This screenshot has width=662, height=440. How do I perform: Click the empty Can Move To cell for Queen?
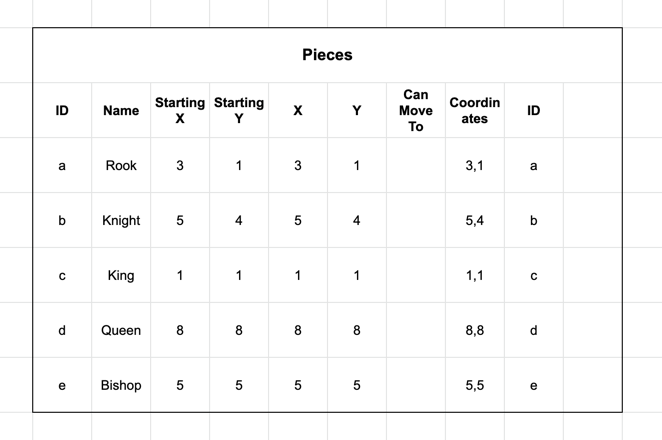pyautogui.click(x=416, y=330)
